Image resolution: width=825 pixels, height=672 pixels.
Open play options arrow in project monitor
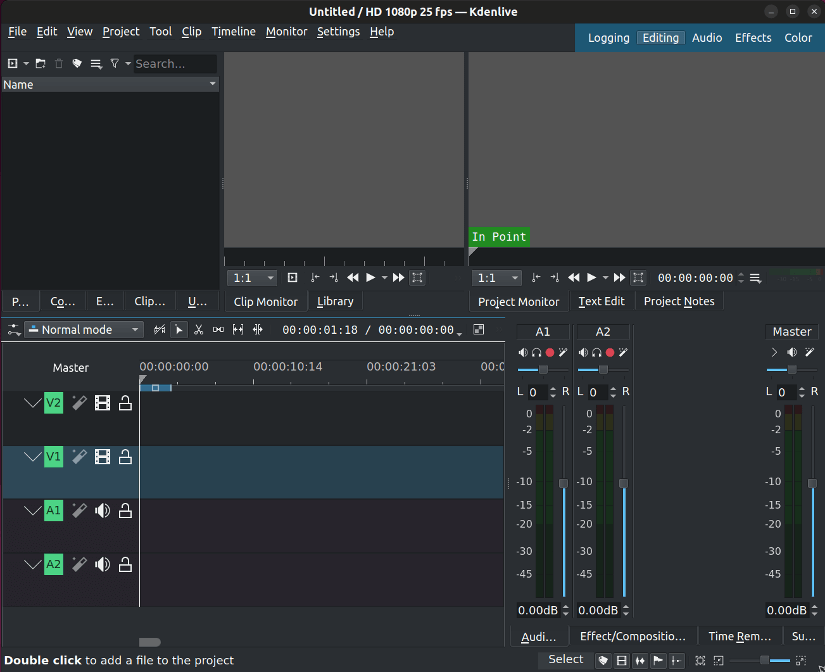click(x=605, y=278)
